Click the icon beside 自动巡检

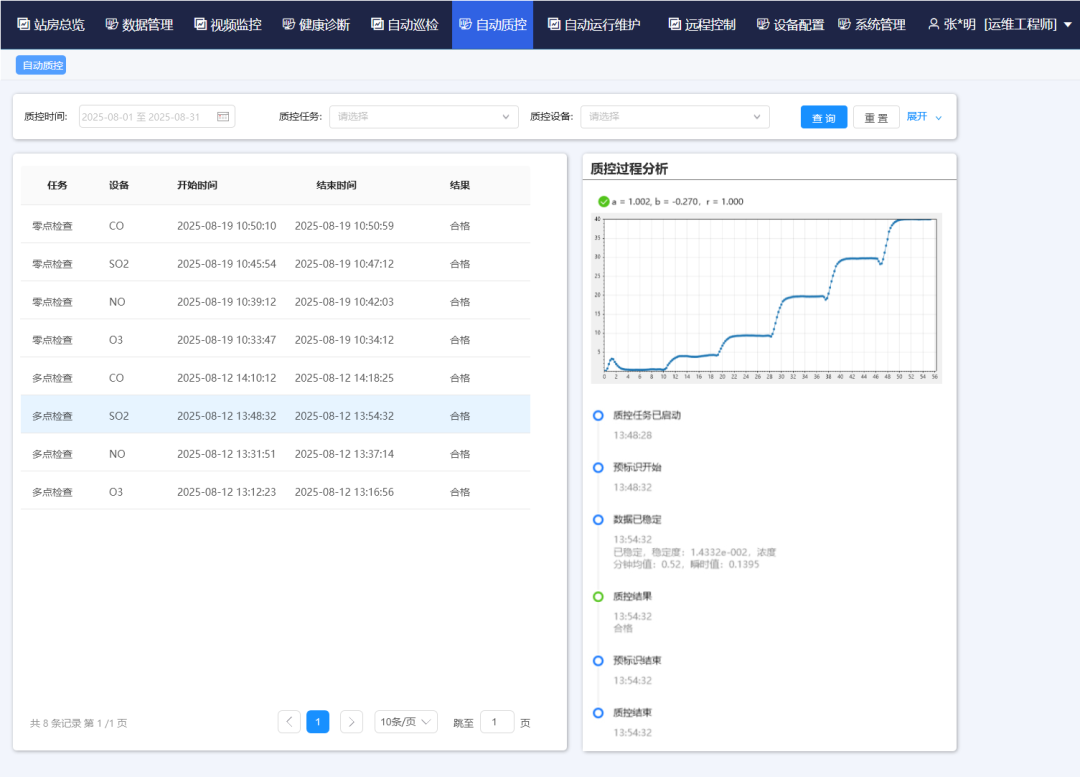pyautogui.click(x=377, y=24)
